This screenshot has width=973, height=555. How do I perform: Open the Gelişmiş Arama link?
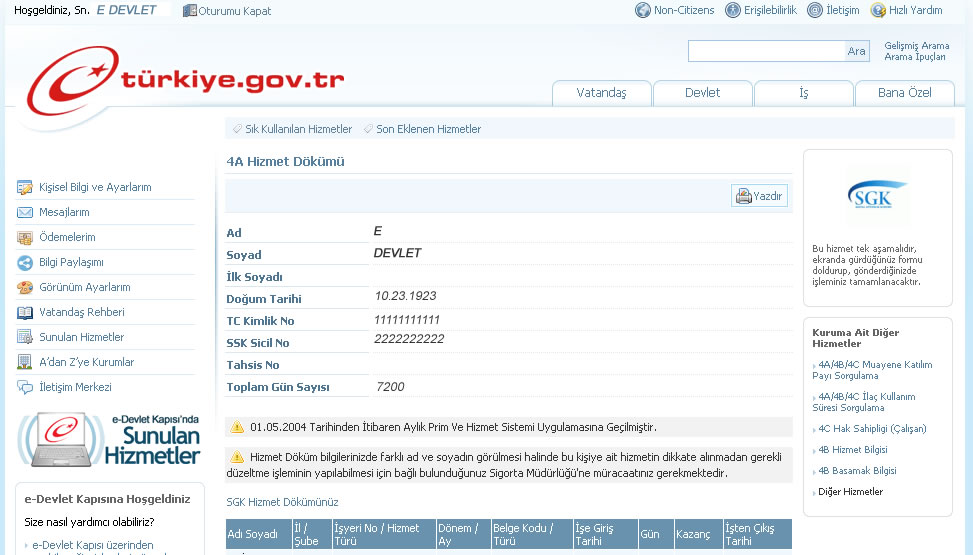(916, 46)
